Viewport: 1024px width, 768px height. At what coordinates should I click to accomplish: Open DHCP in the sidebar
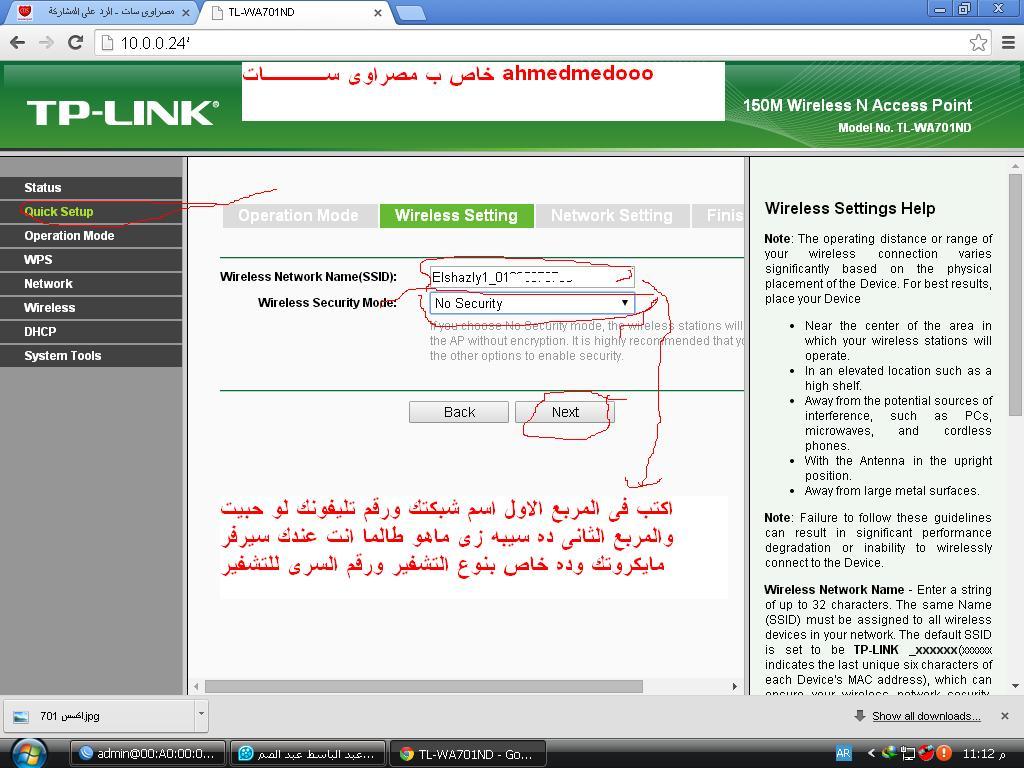(91, 332)
